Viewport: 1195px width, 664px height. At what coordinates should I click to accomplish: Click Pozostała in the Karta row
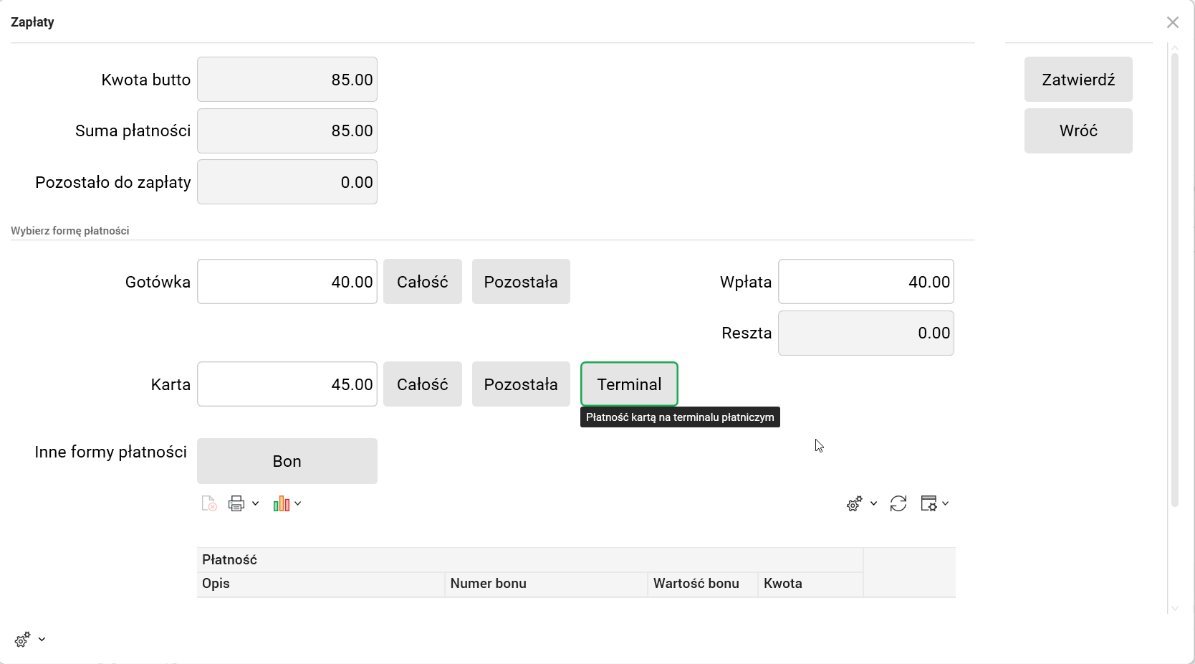pyautogui.click(x=520, y=384)
